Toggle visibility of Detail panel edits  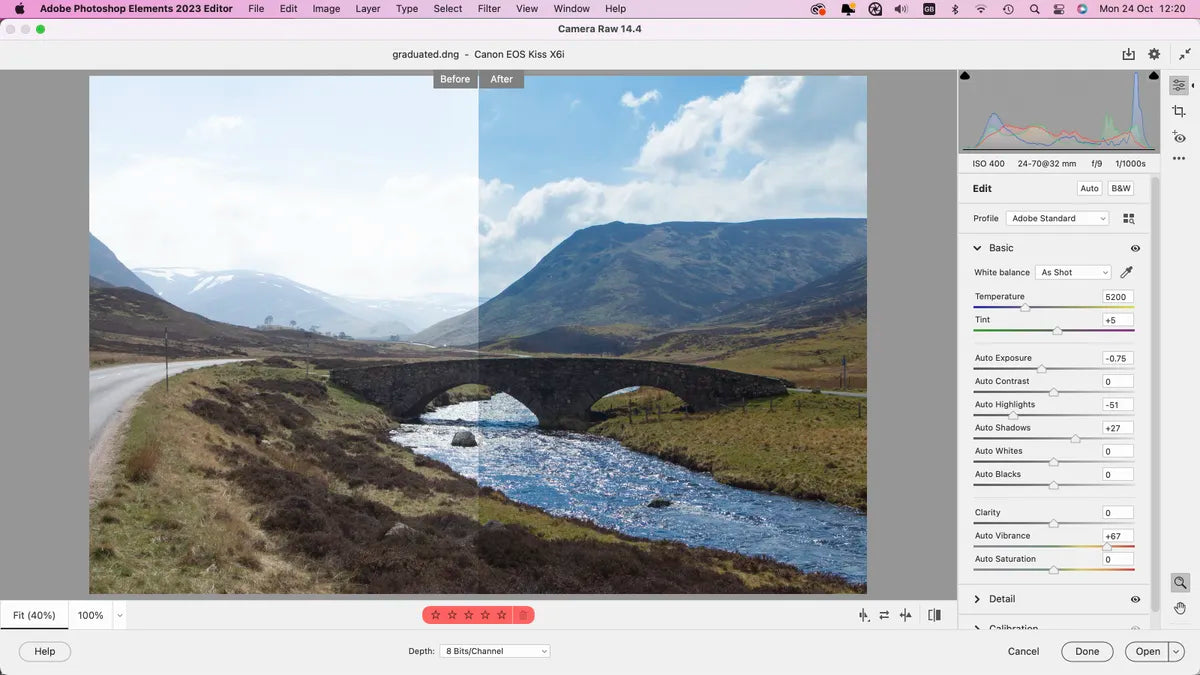(1135, 599)
